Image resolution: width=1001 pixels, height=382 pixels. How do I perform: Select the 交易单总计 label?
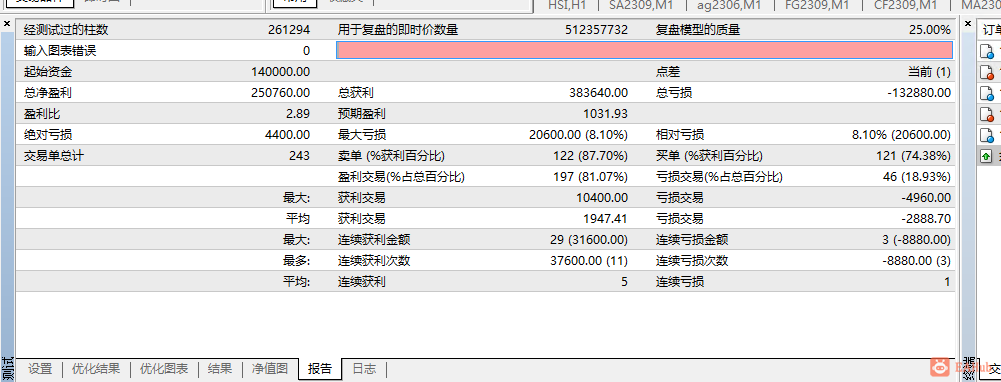[x=54, y=156]
